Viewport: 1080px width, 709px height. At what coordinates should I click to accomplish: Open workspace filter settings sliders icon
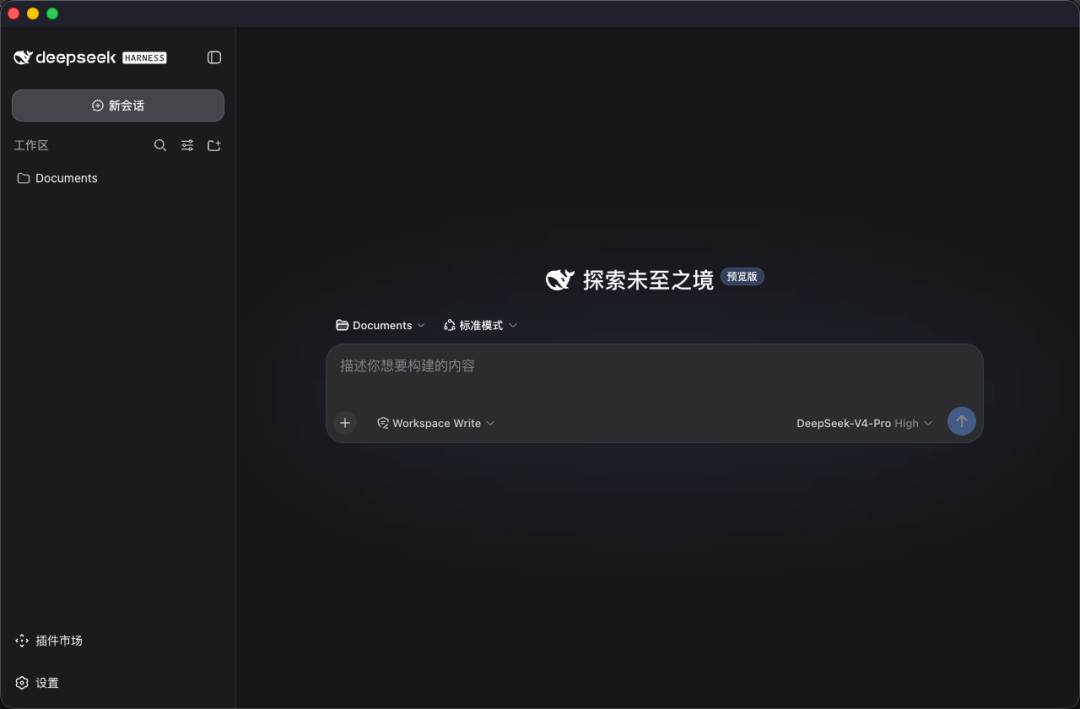click(x=187, y=145)
